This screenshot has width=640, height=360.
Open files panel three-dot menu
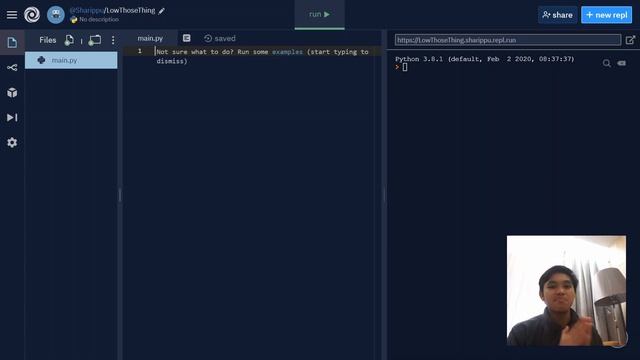coord(113,40)
